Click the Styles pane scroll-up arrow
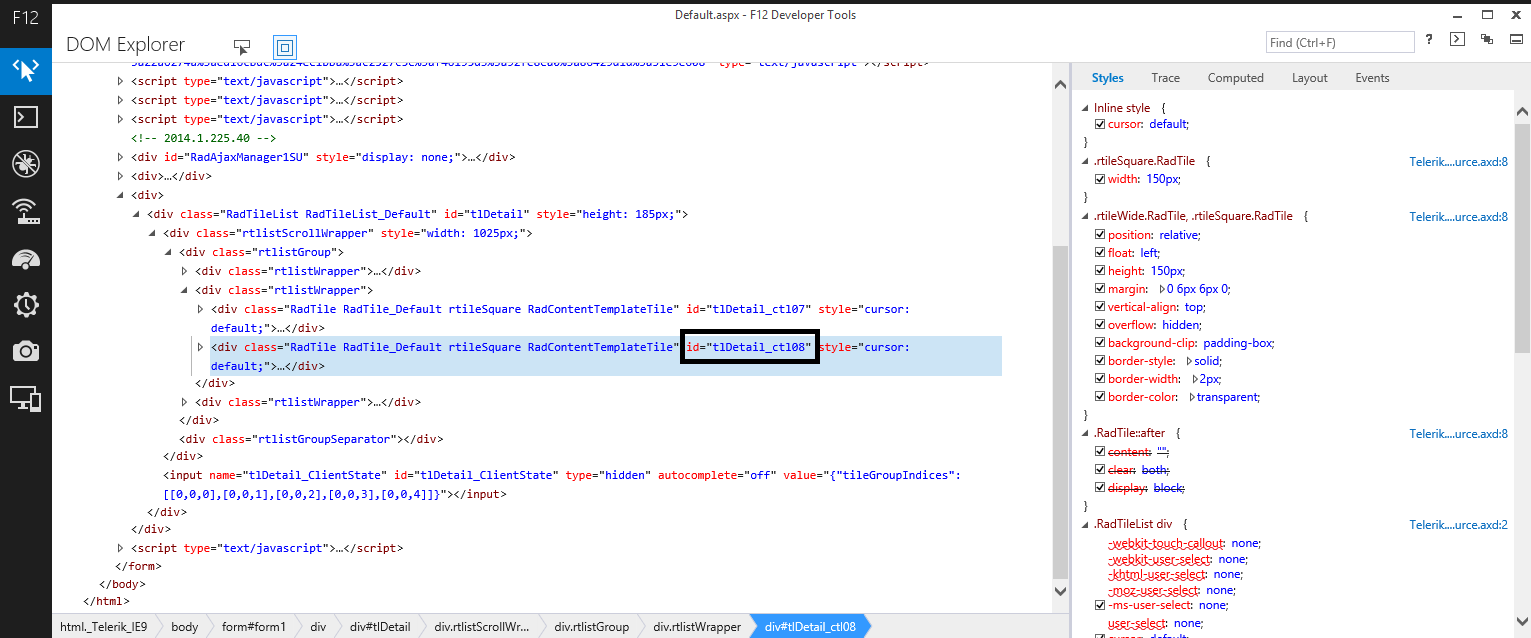The height and width of the screenshot is (638, 1531). (1522, 112)
